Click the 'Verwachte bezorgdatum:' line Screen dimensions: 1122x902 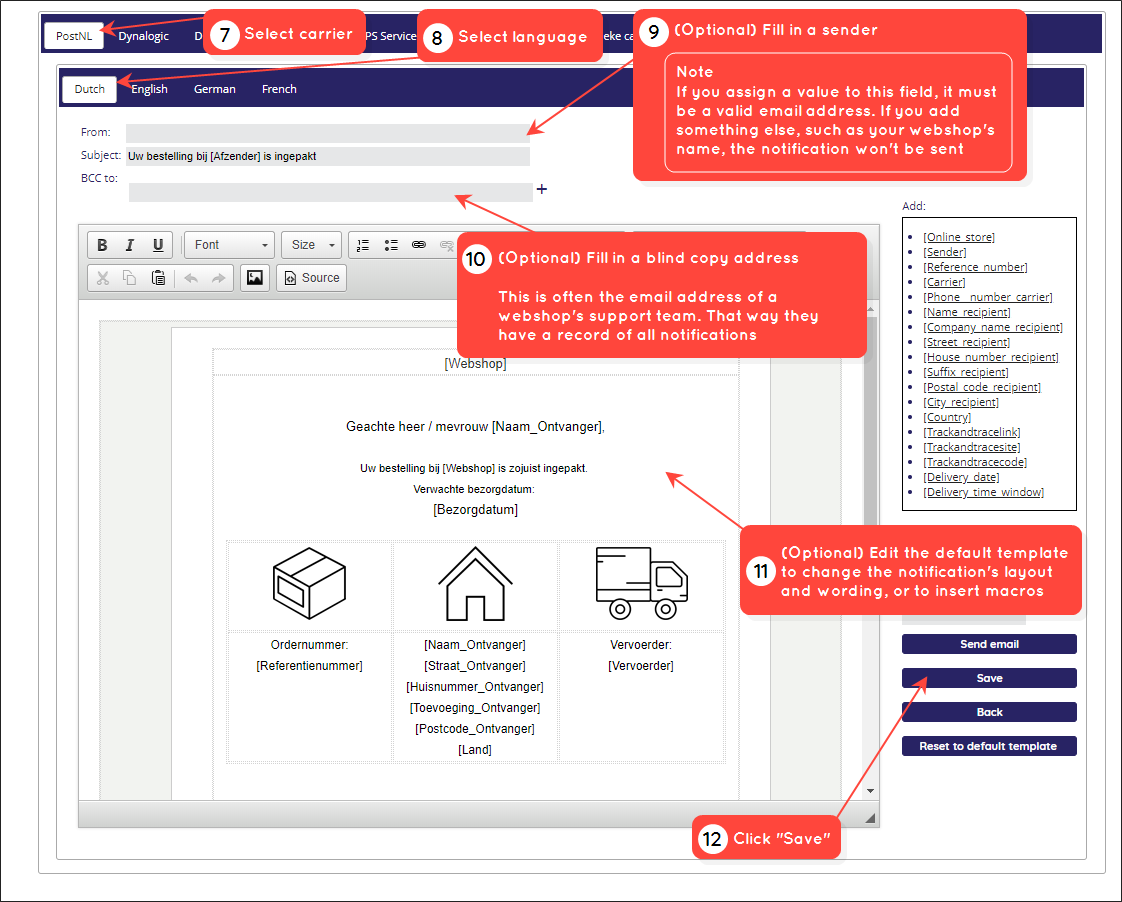tap(474, 489)
